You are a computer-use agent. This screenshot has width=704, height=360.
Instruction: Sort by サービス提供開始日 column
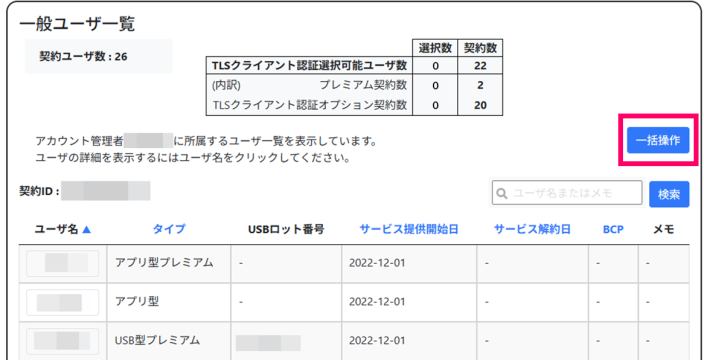point(409,229)
